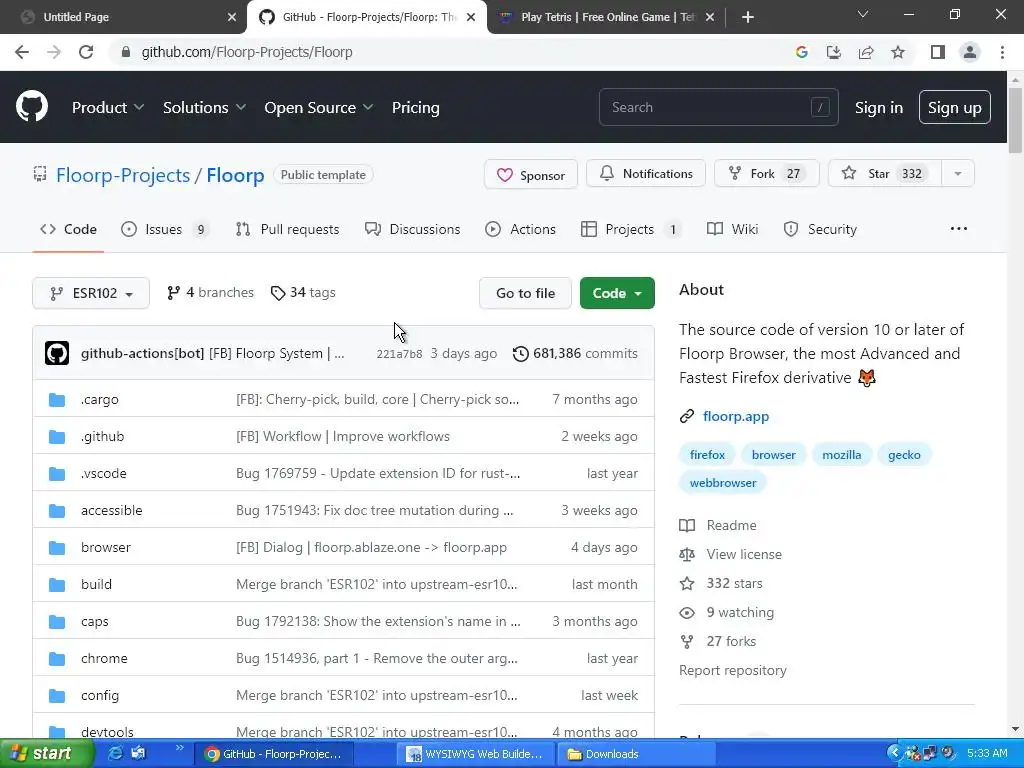Open the Projects tab
The image size is (1024, 768).
(x=631, y=229)
